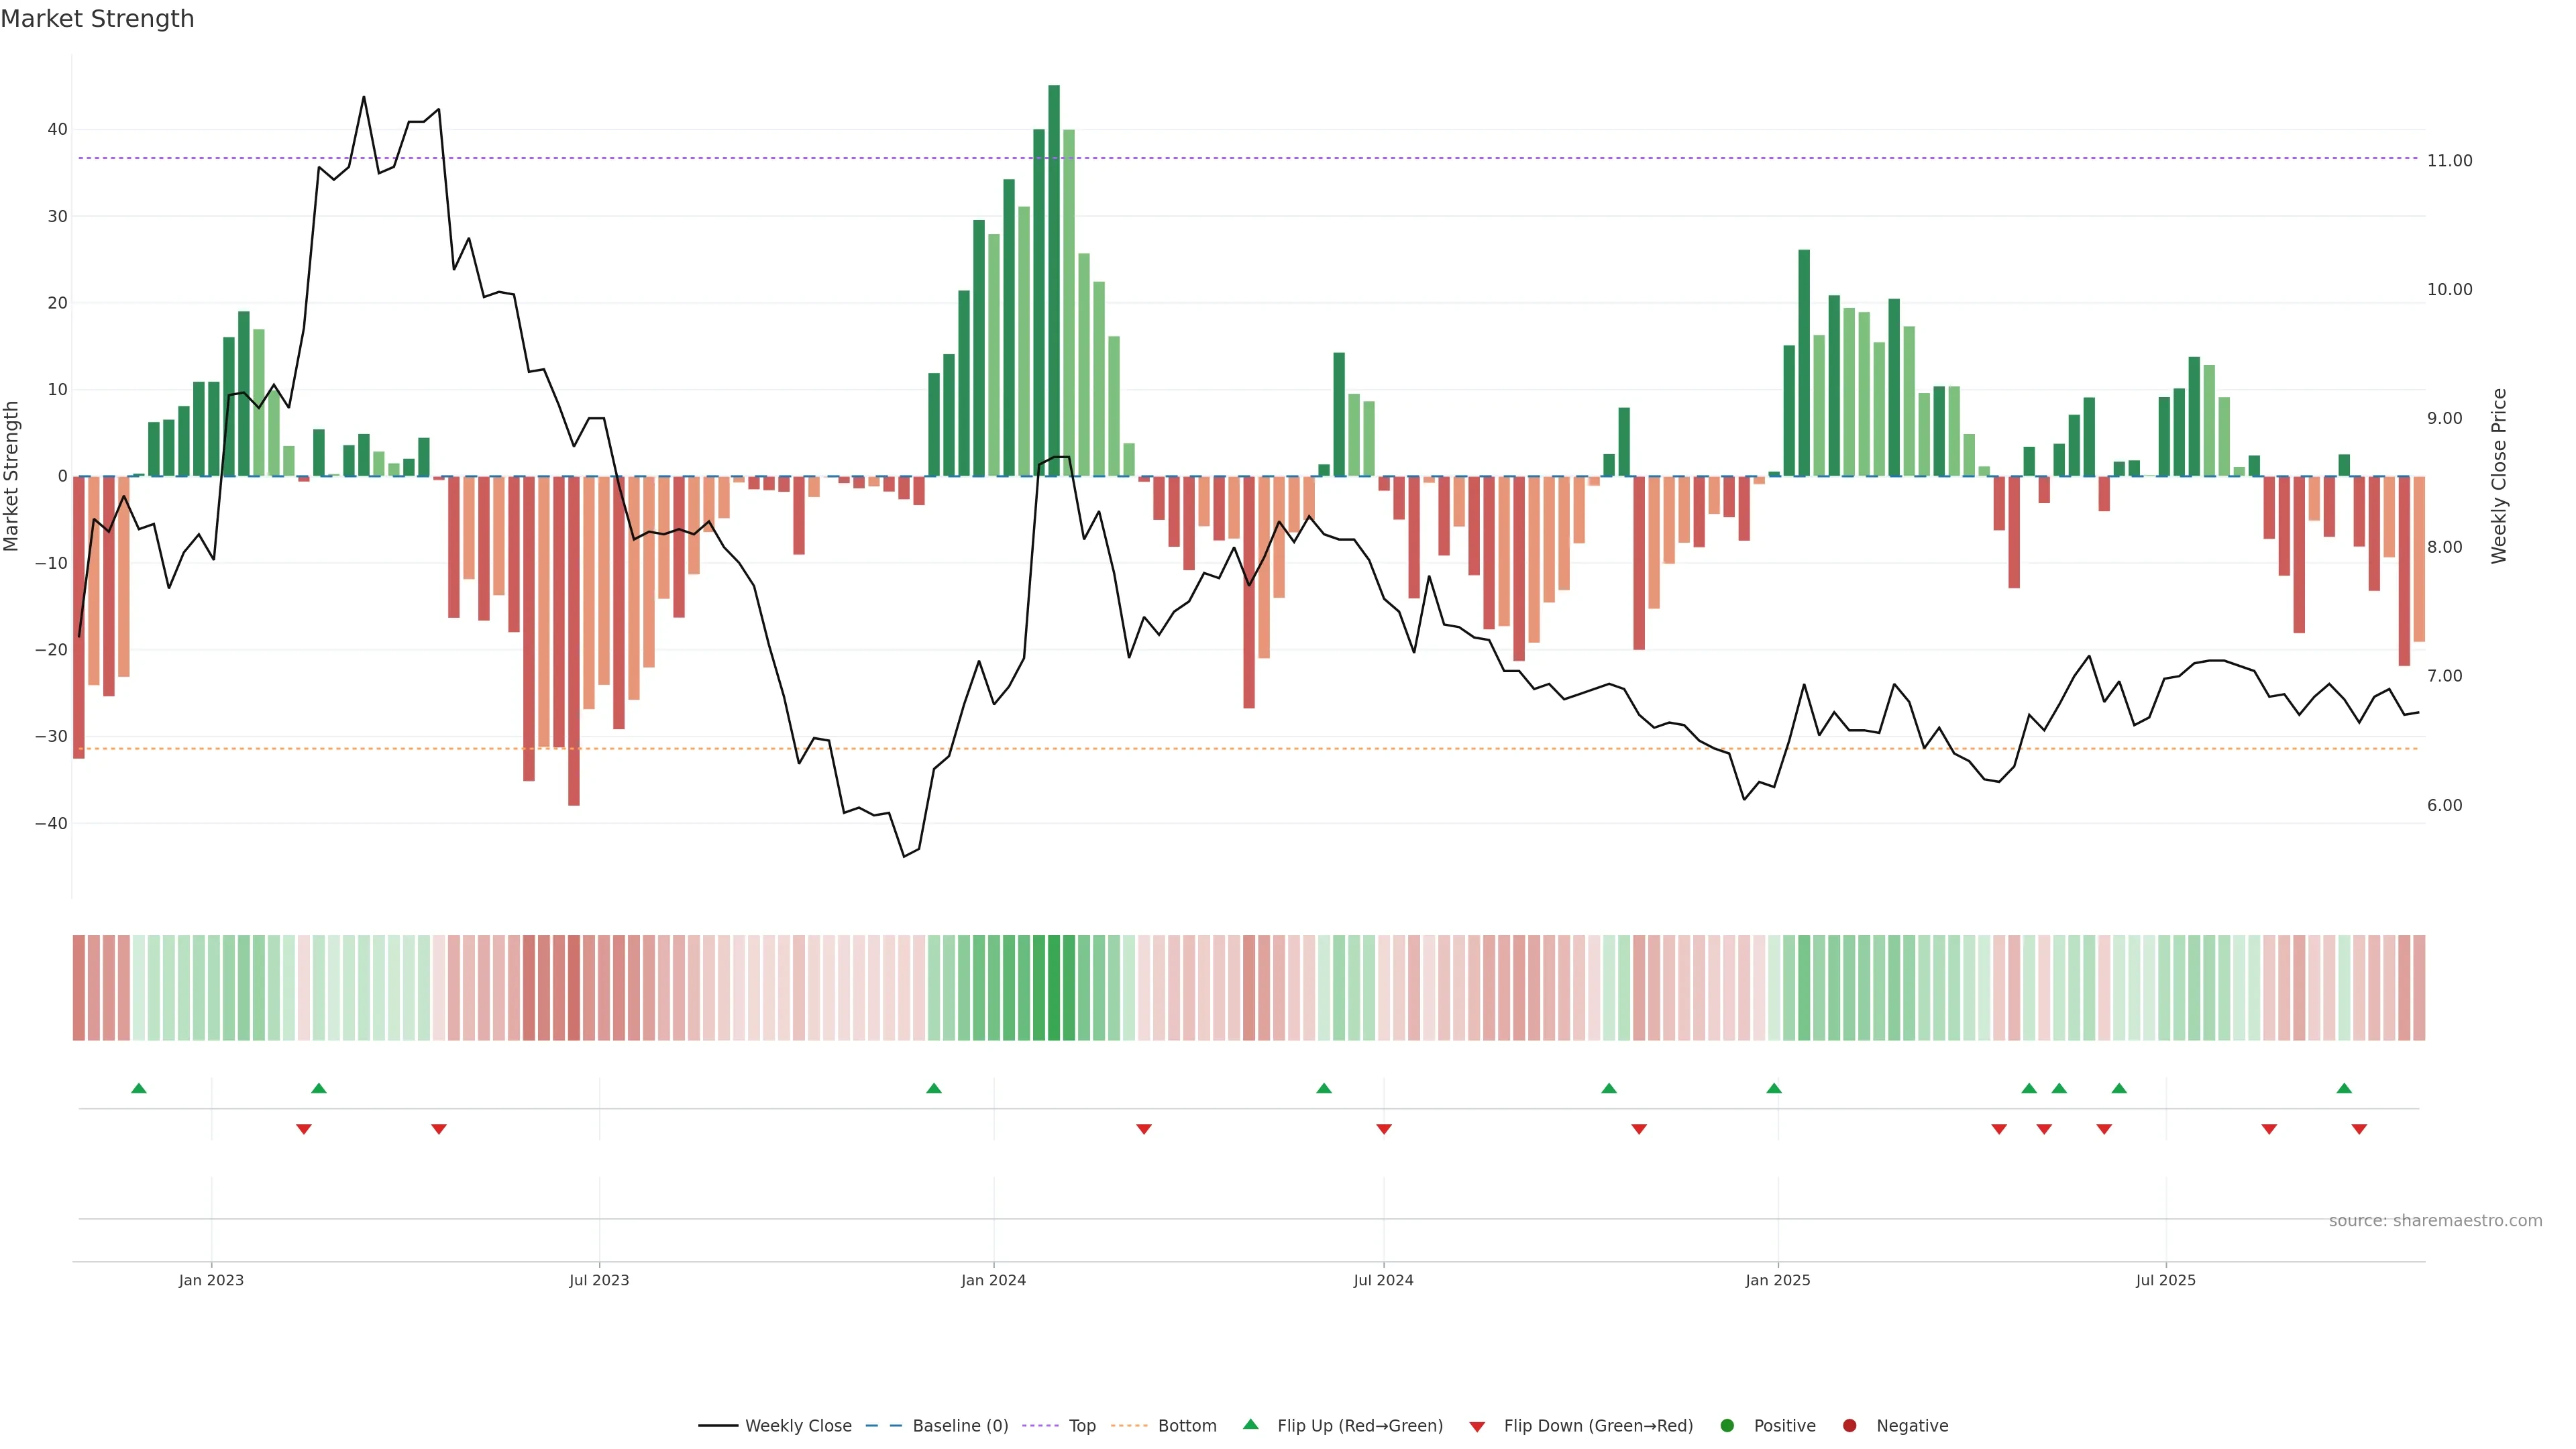Click the Market Strength chart title
The height and width of the screenshot is (1449, 2576).
point(97,19)
